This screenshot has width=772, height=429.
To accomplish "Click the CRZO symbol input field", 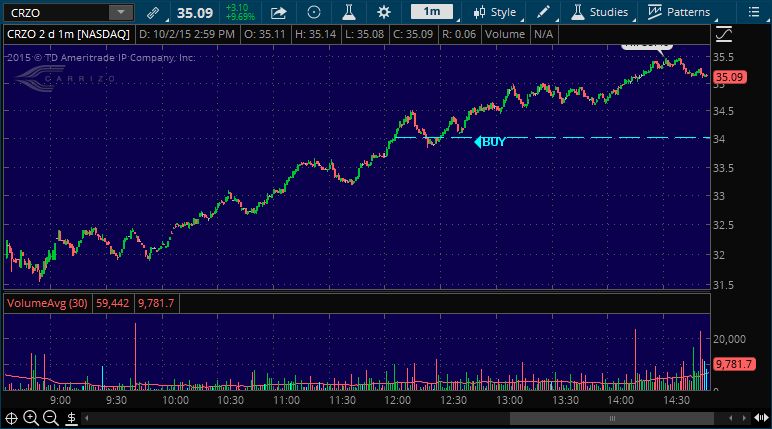I will click(x=55, y=13).
